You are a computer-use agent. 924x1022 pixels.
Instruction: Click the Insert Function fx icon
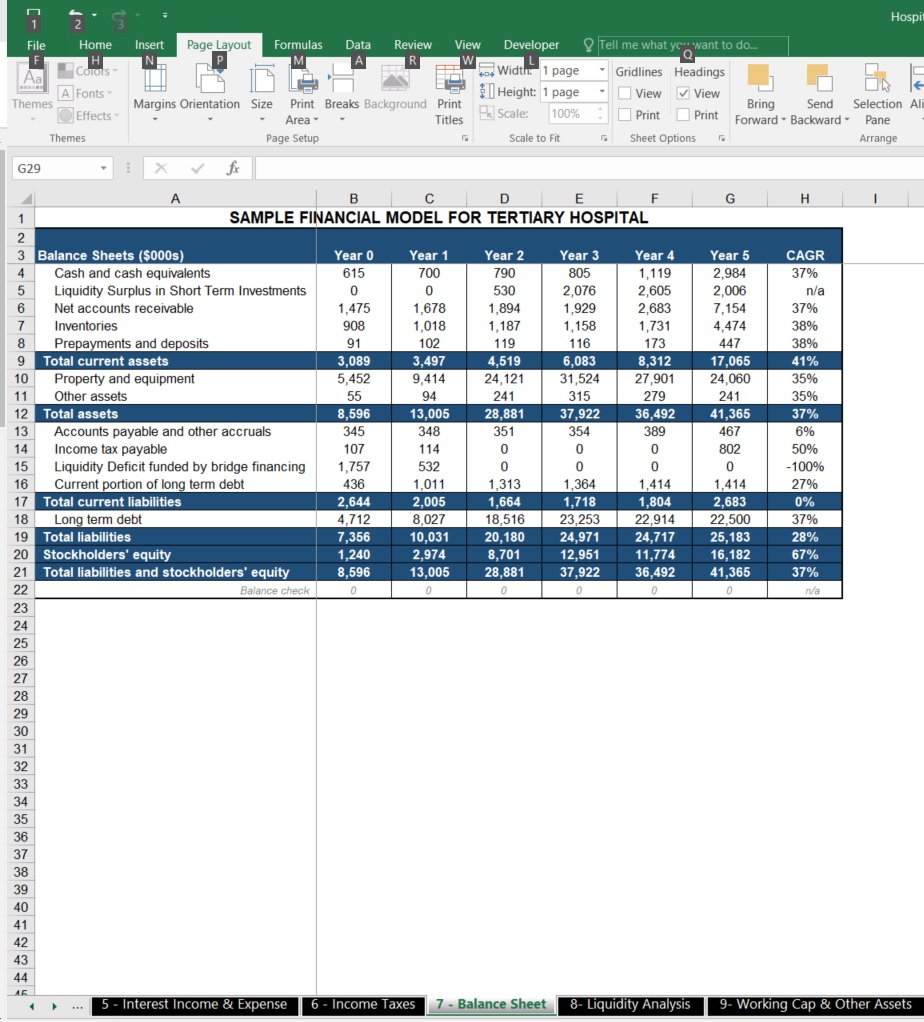click(233, 168)
